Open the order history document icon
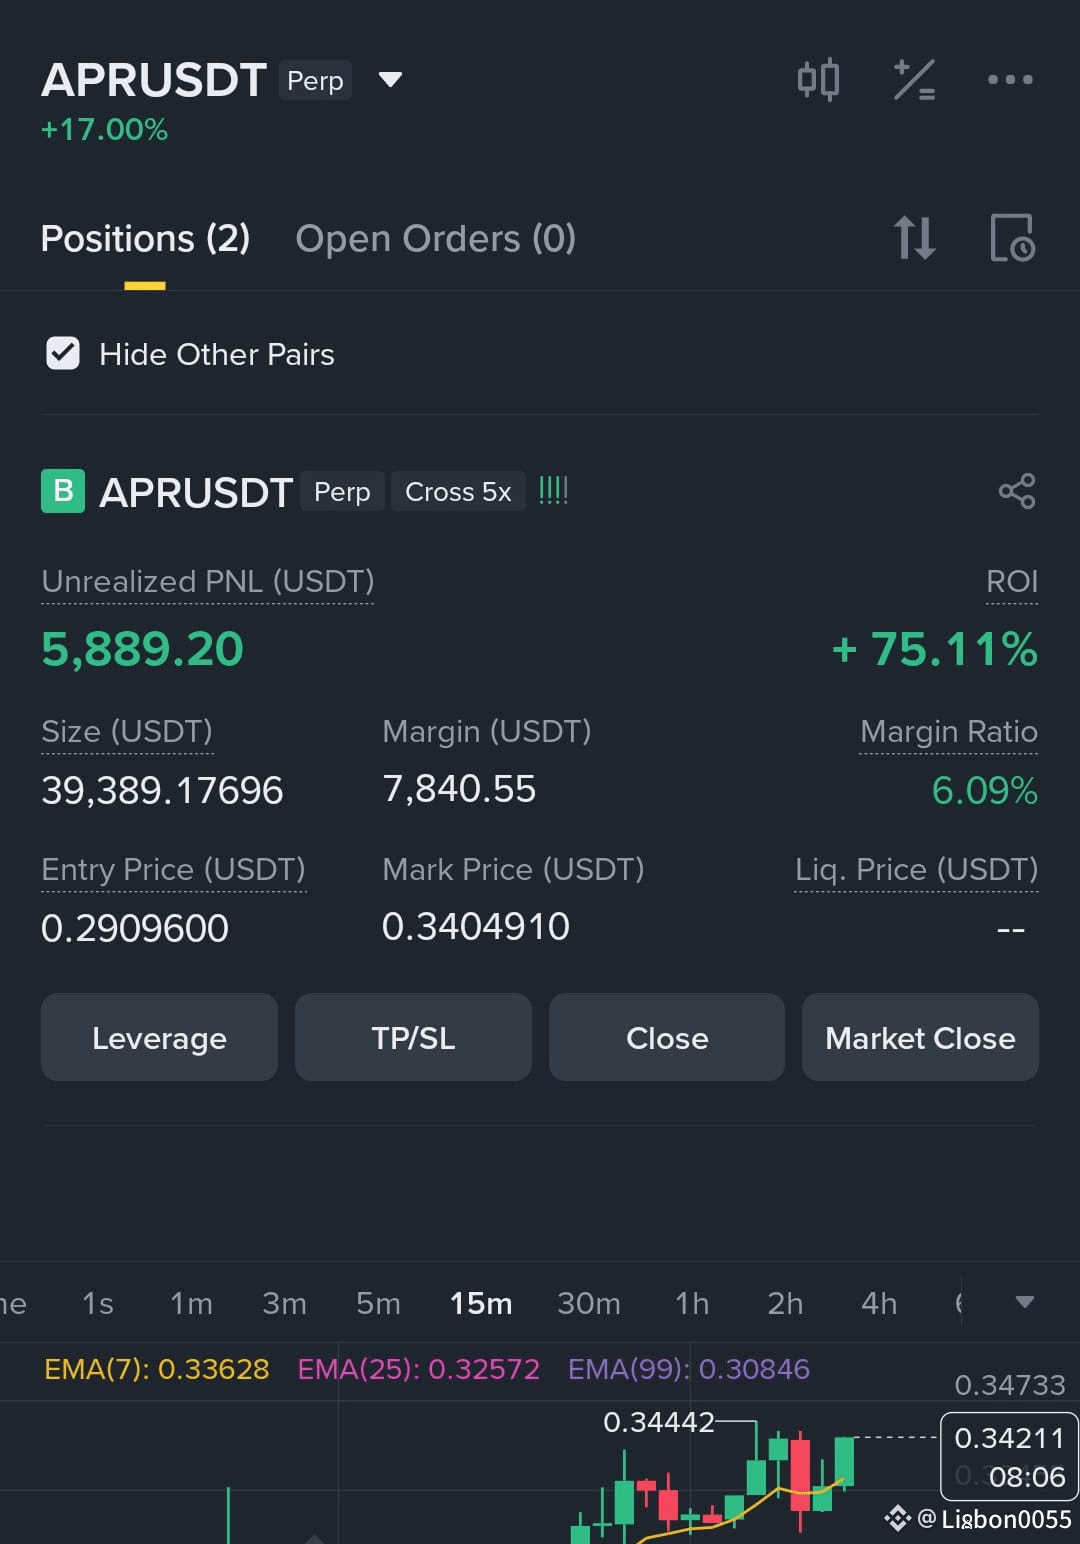The width and height of the screenshot is (1080, 1544). click(x=1012, y=238)
